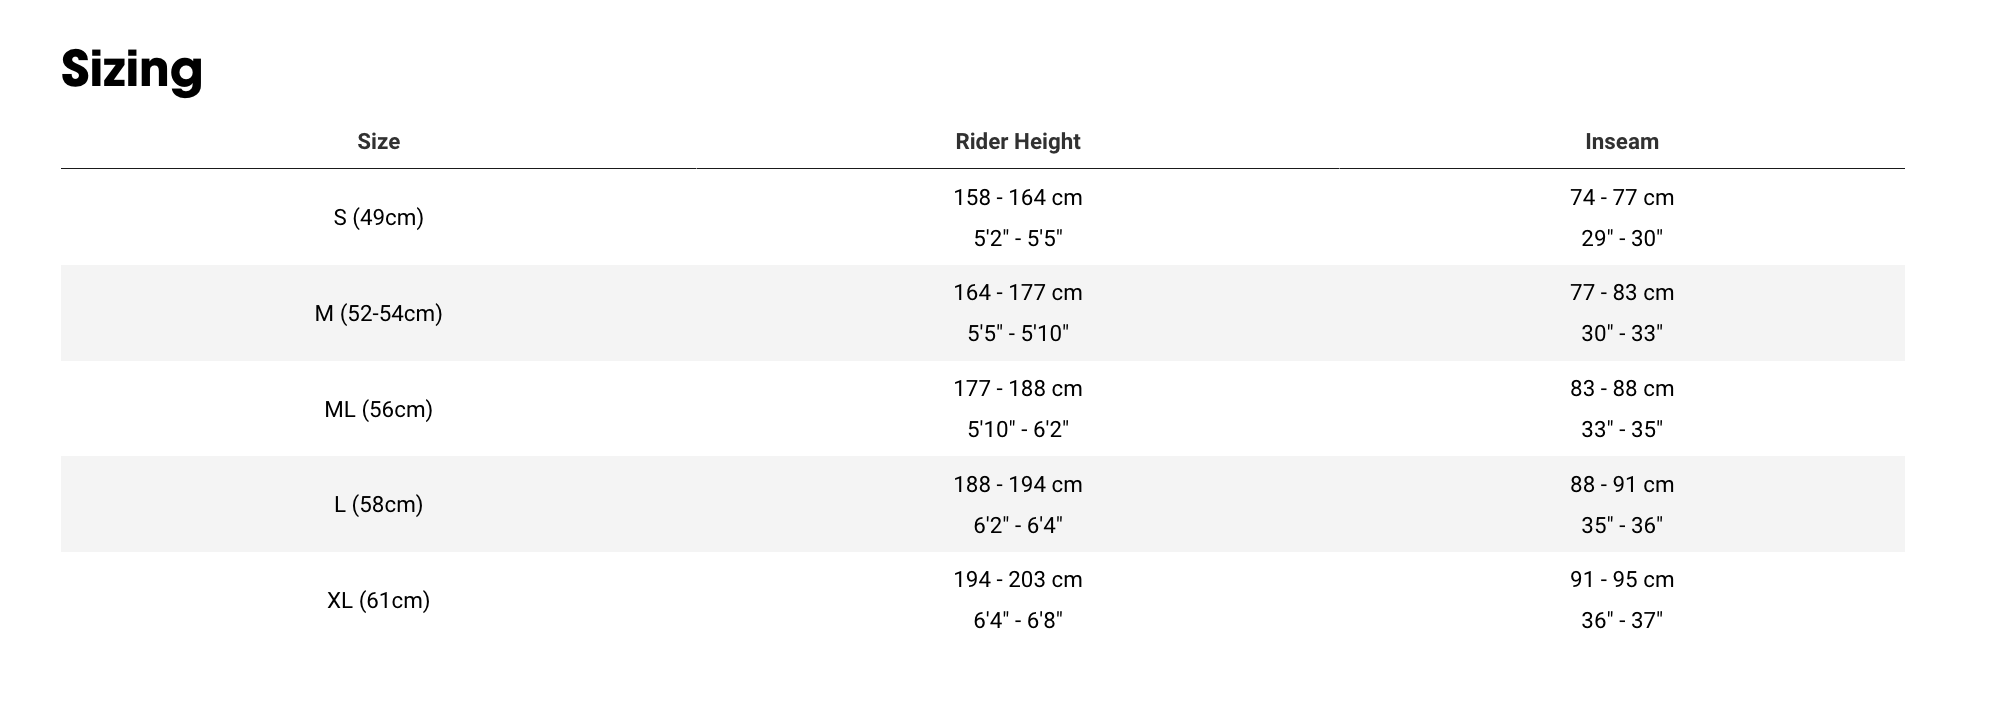Click the Size column header
This screenshot has width=1998, height=714.
point(378,142)
